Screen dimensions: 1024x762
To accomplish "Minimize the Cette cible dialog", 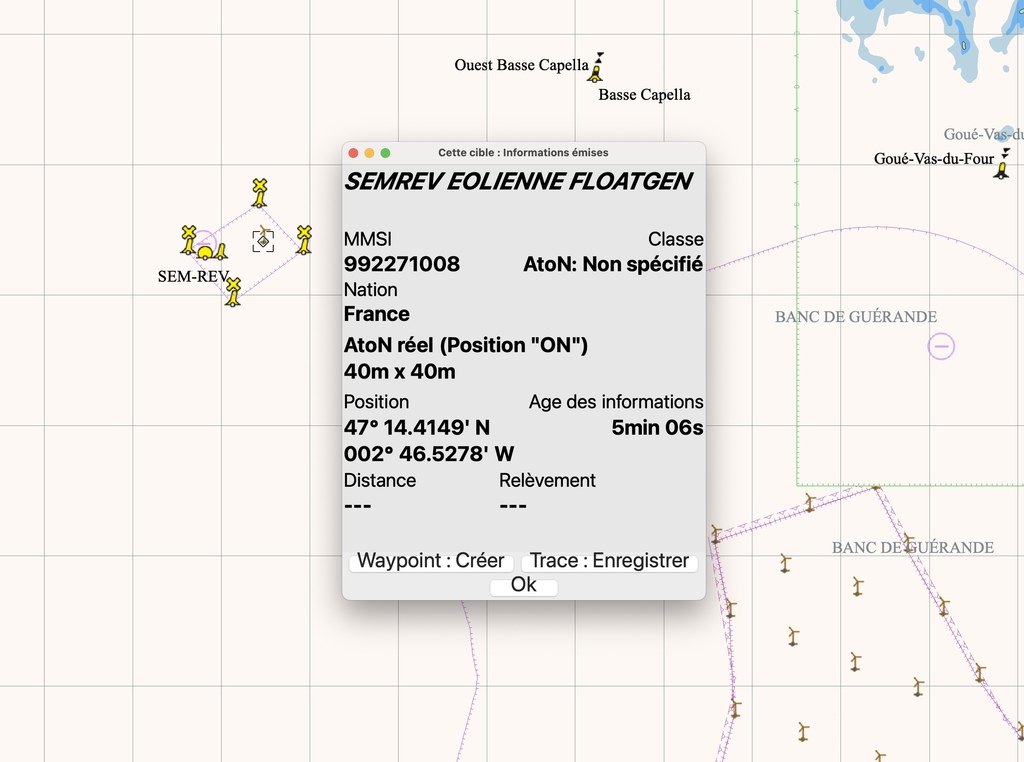I will (x=369, y=153).
